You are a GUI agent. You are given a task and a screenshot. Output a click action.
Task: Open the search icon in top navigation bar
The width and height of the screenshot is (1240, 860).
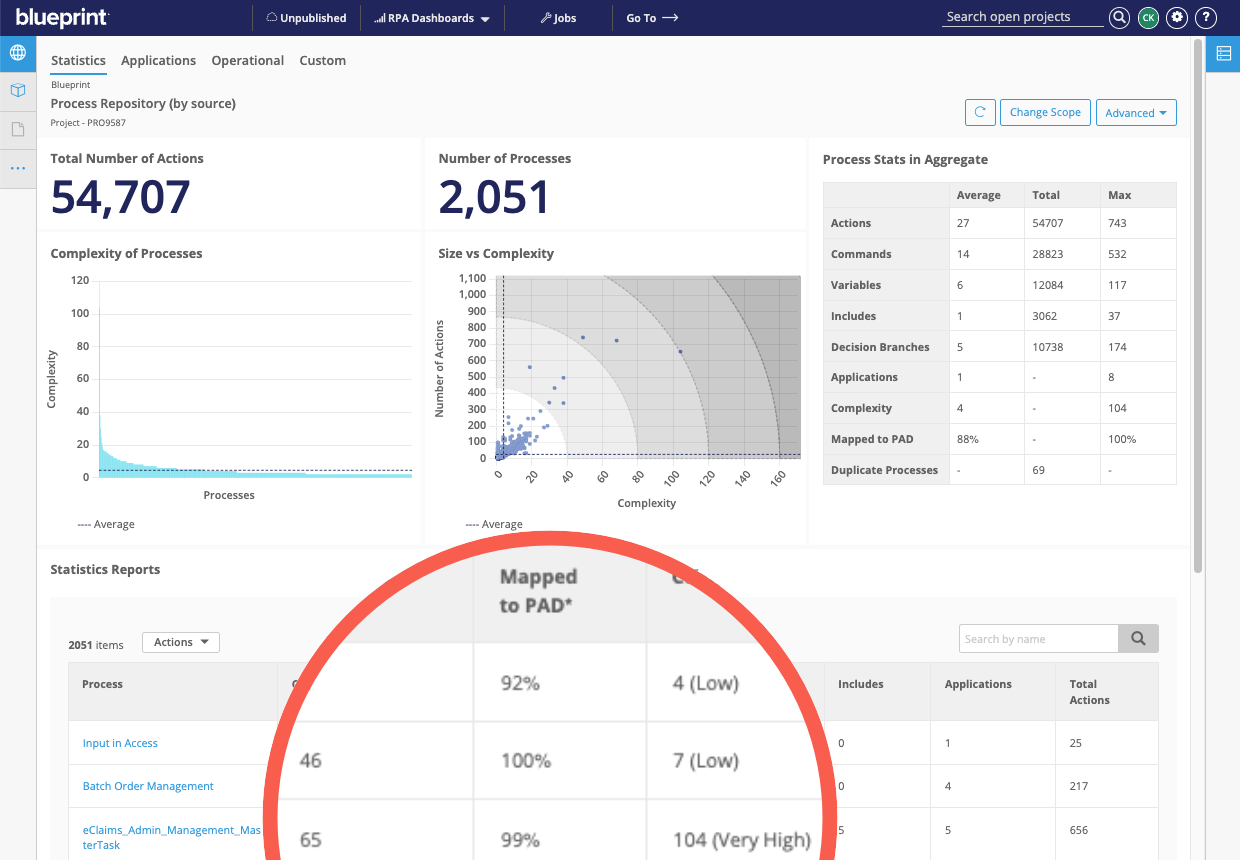(1119, 17)
